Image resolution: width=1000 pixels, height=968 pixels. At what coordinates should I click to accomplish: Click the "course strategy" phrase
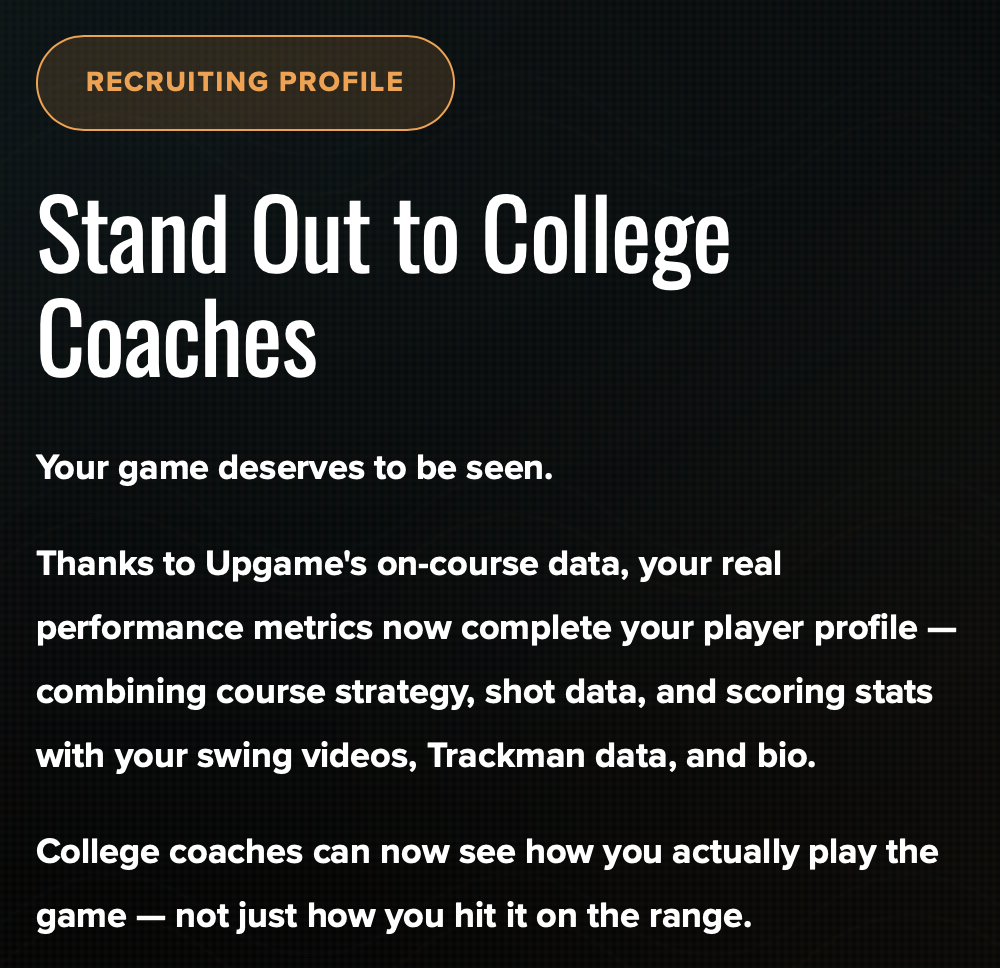click(356, 692)
